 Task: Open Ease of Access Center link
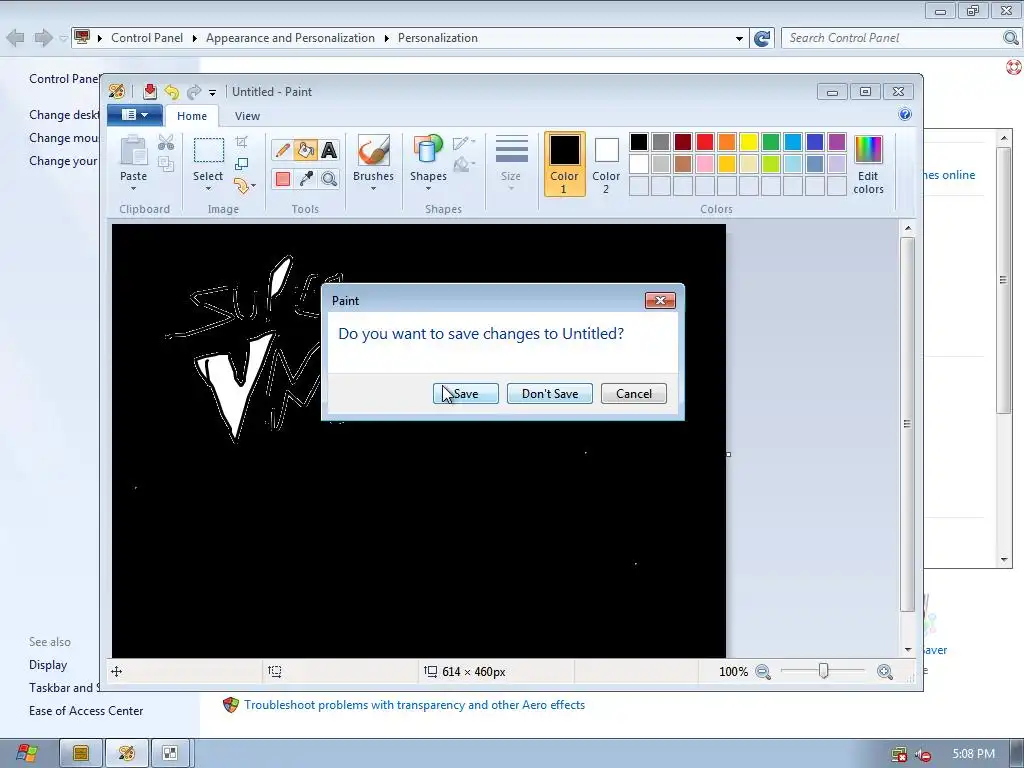[x=86, y=711]
